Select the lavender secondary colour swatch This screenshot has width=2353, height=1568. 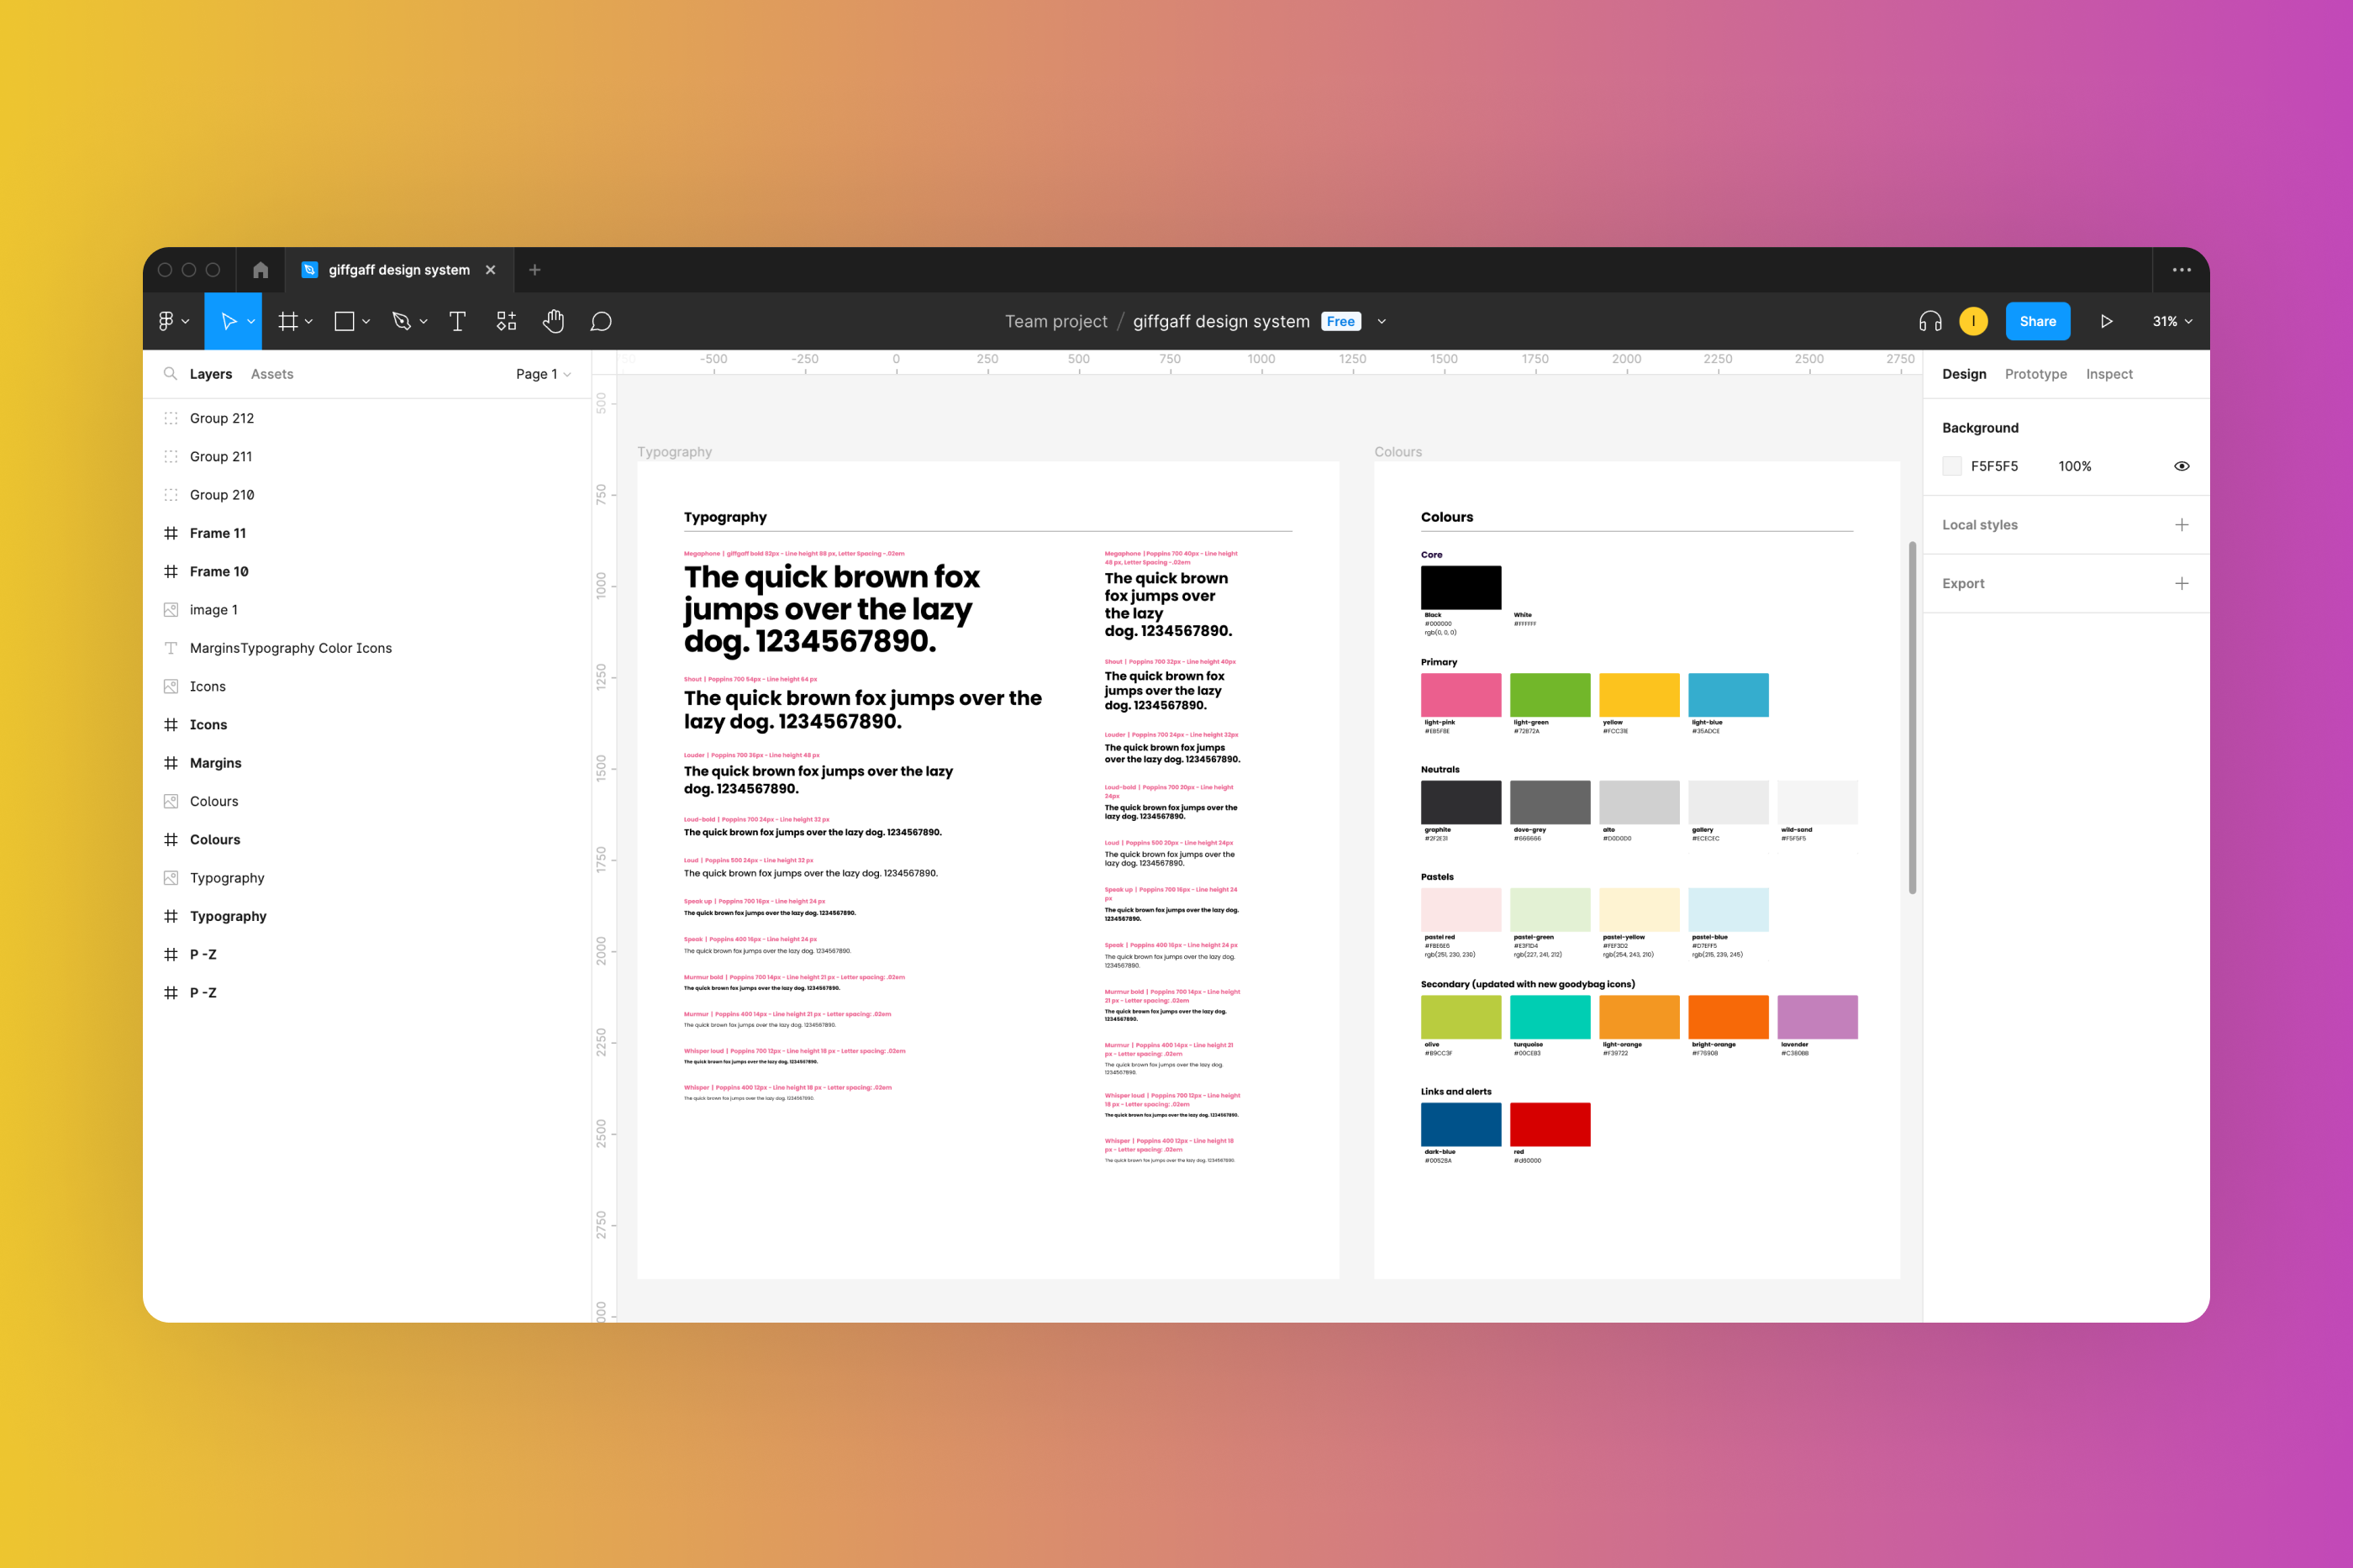pos(1817,1017)
